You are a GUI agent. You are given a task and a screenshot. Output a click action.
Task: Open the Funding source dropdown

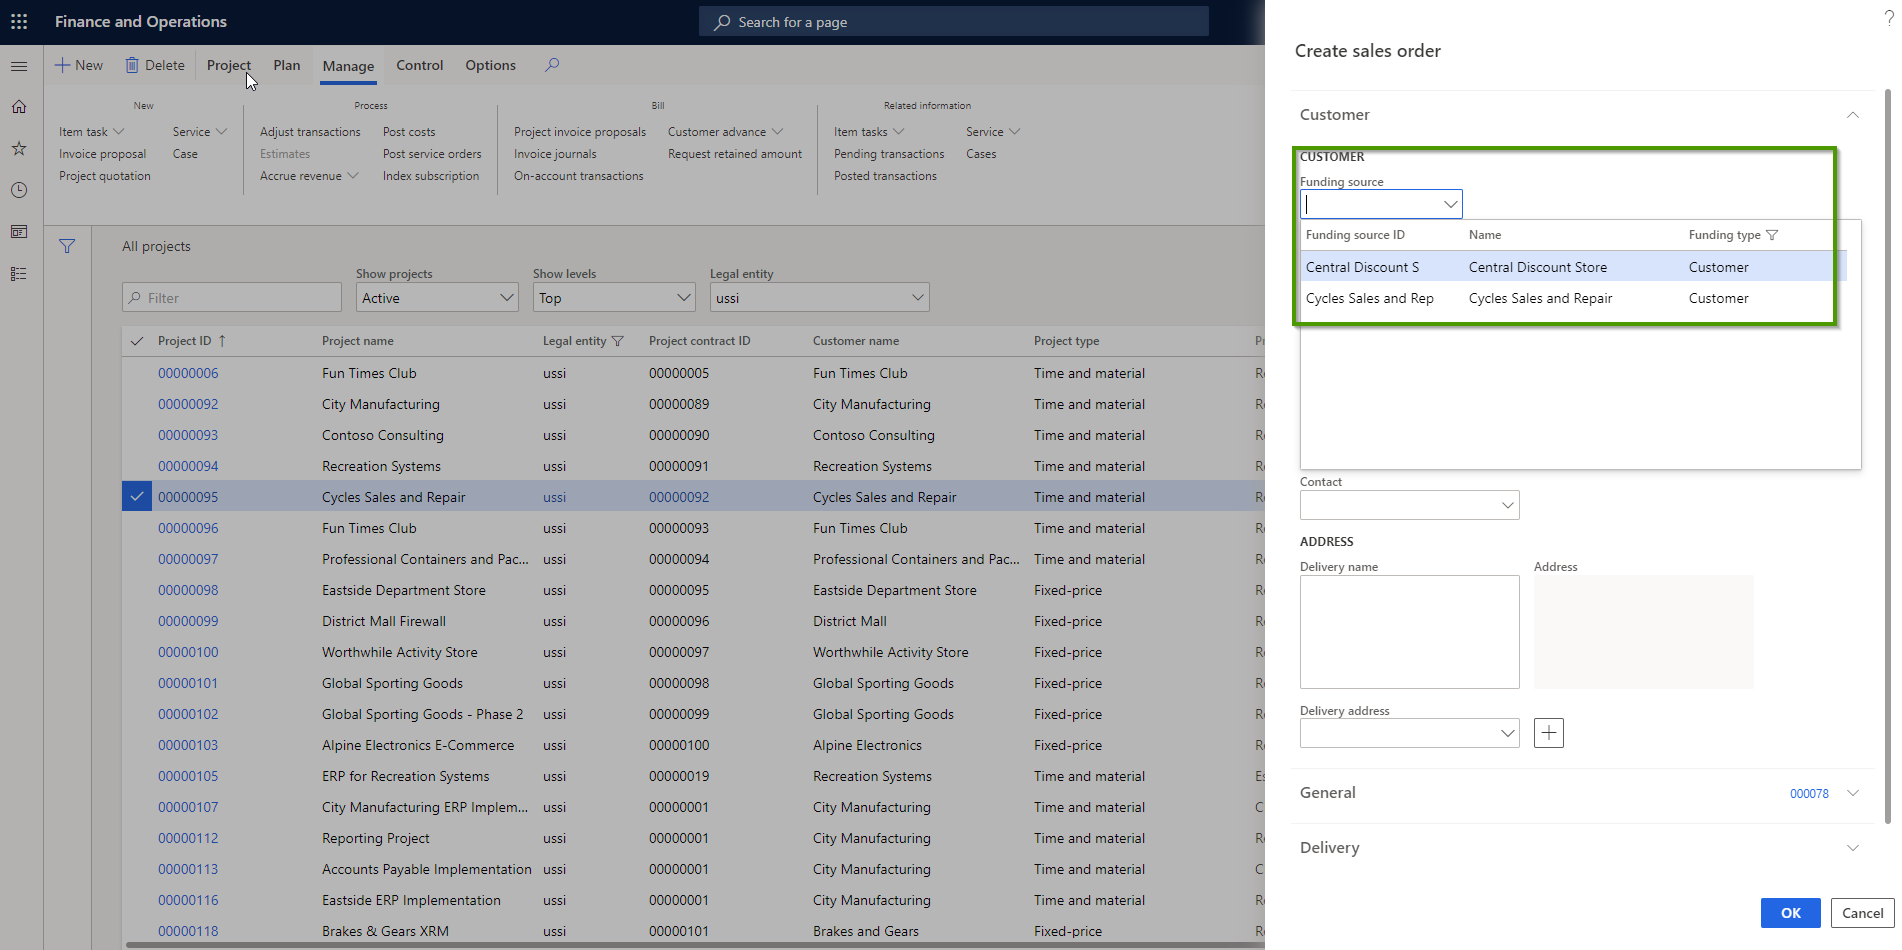1449,203
